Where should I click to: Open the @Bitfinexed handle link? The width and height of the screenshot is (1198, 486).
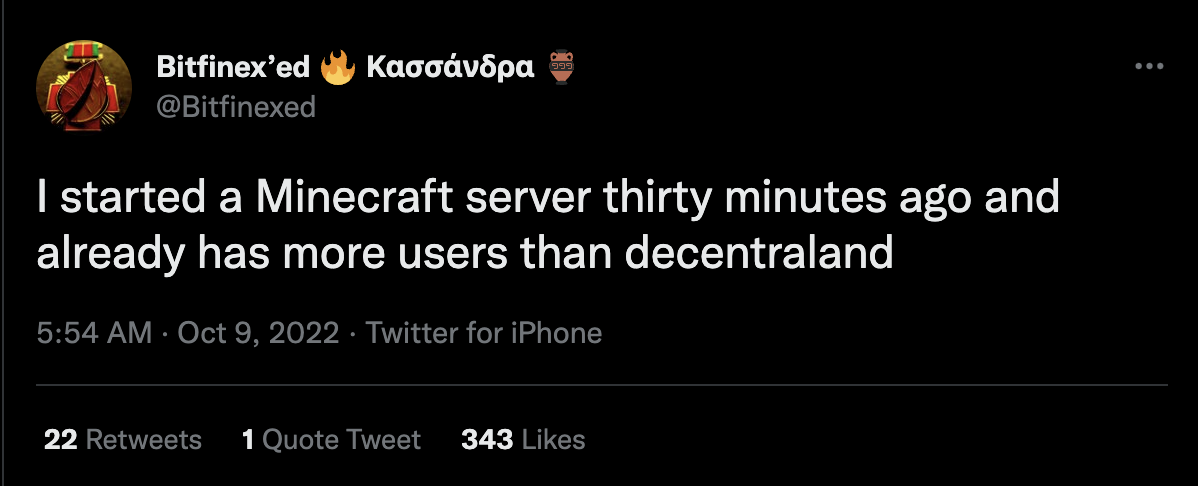point(236,106)
